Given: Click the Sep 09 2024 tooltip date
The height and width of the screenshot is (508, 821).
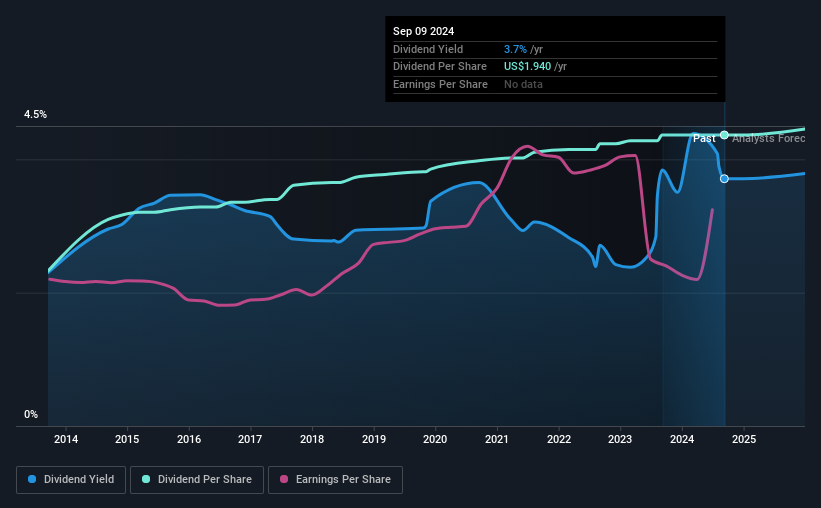Looking at the screenshot, I should tap(424, 31).
